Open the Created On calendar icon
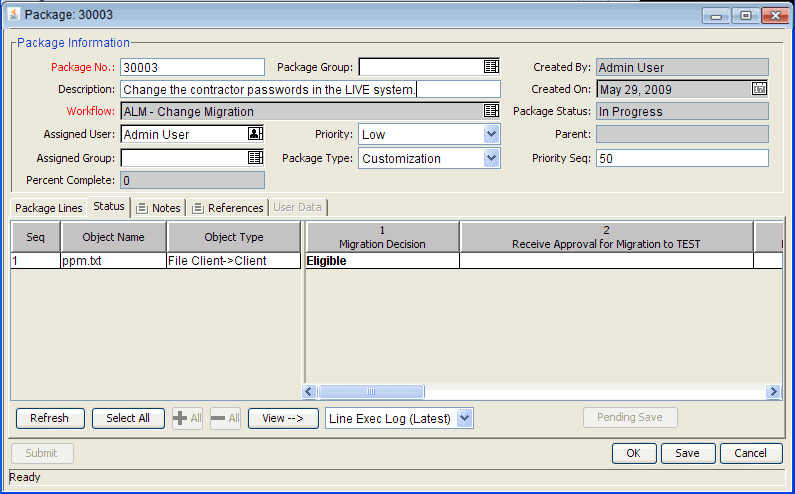Viewport: 795px width, 494px height. click(759, 89)
